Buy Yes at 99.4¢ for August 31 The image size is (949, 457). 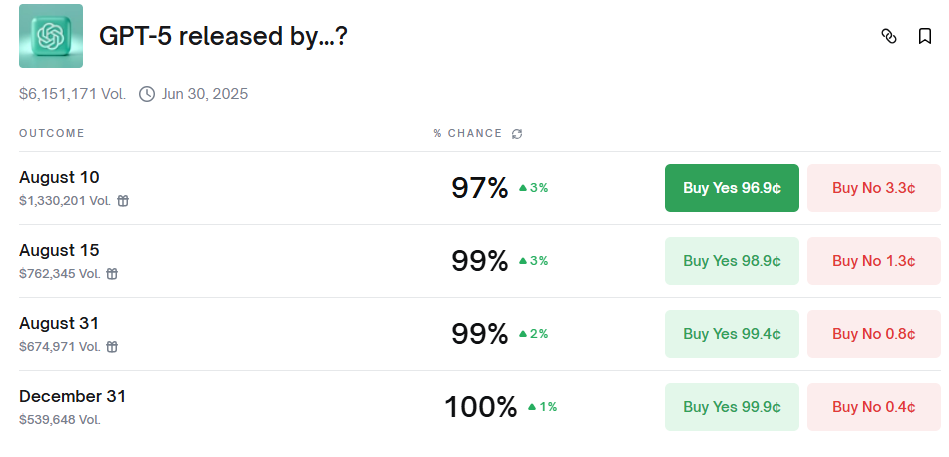pos(732,334)
